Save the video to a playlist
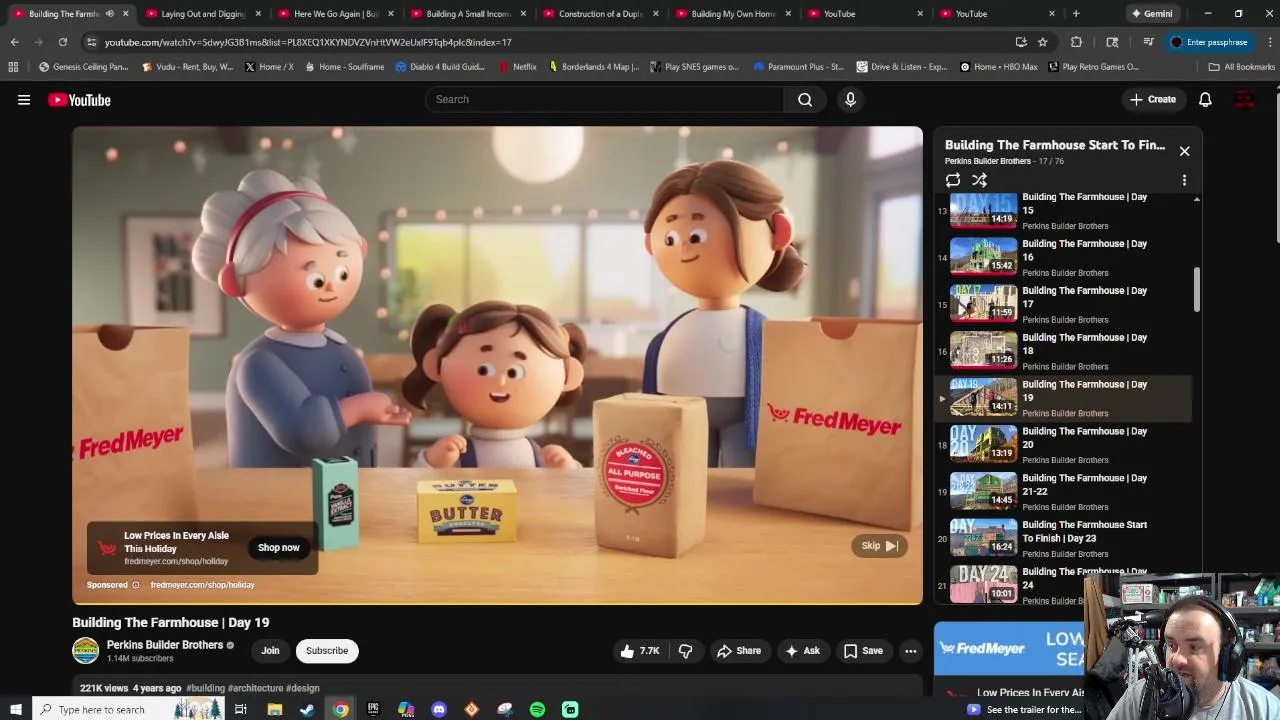 (863, 651)
